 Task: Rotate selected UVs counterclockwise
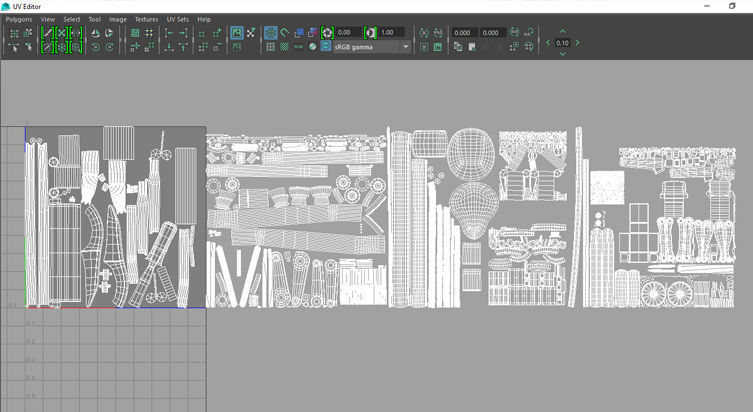(x=96, y=47)
